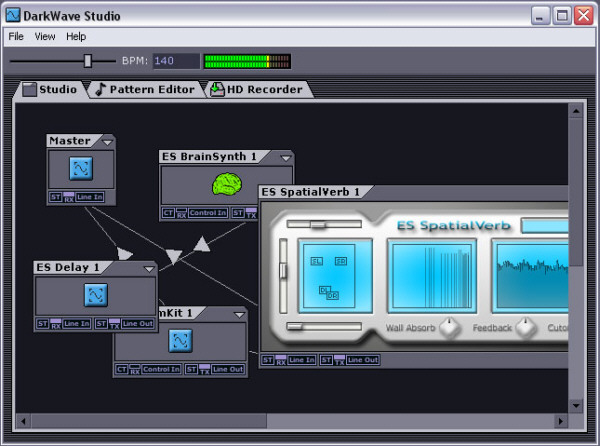Click the SR speaker marker in SpatialVerb room
600x446 pixels.
pyautogui.click(x=341, y=261)
